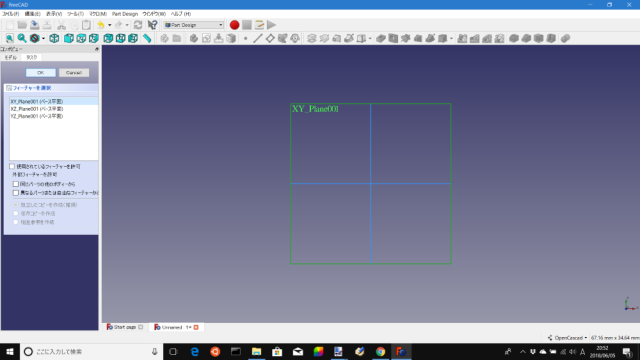Click the datum line tool icon

(x=258, y=38)
